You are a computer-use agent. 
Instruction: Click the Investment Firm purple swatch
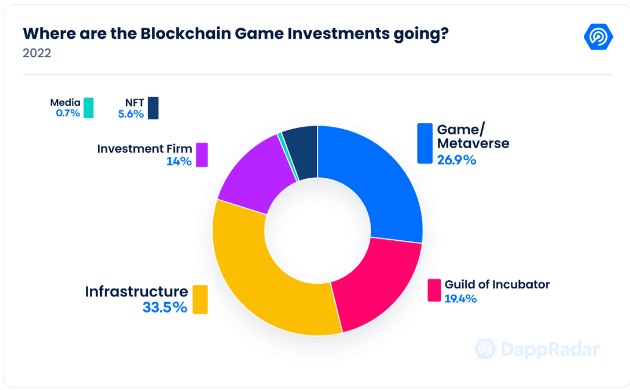pos(202,155)
